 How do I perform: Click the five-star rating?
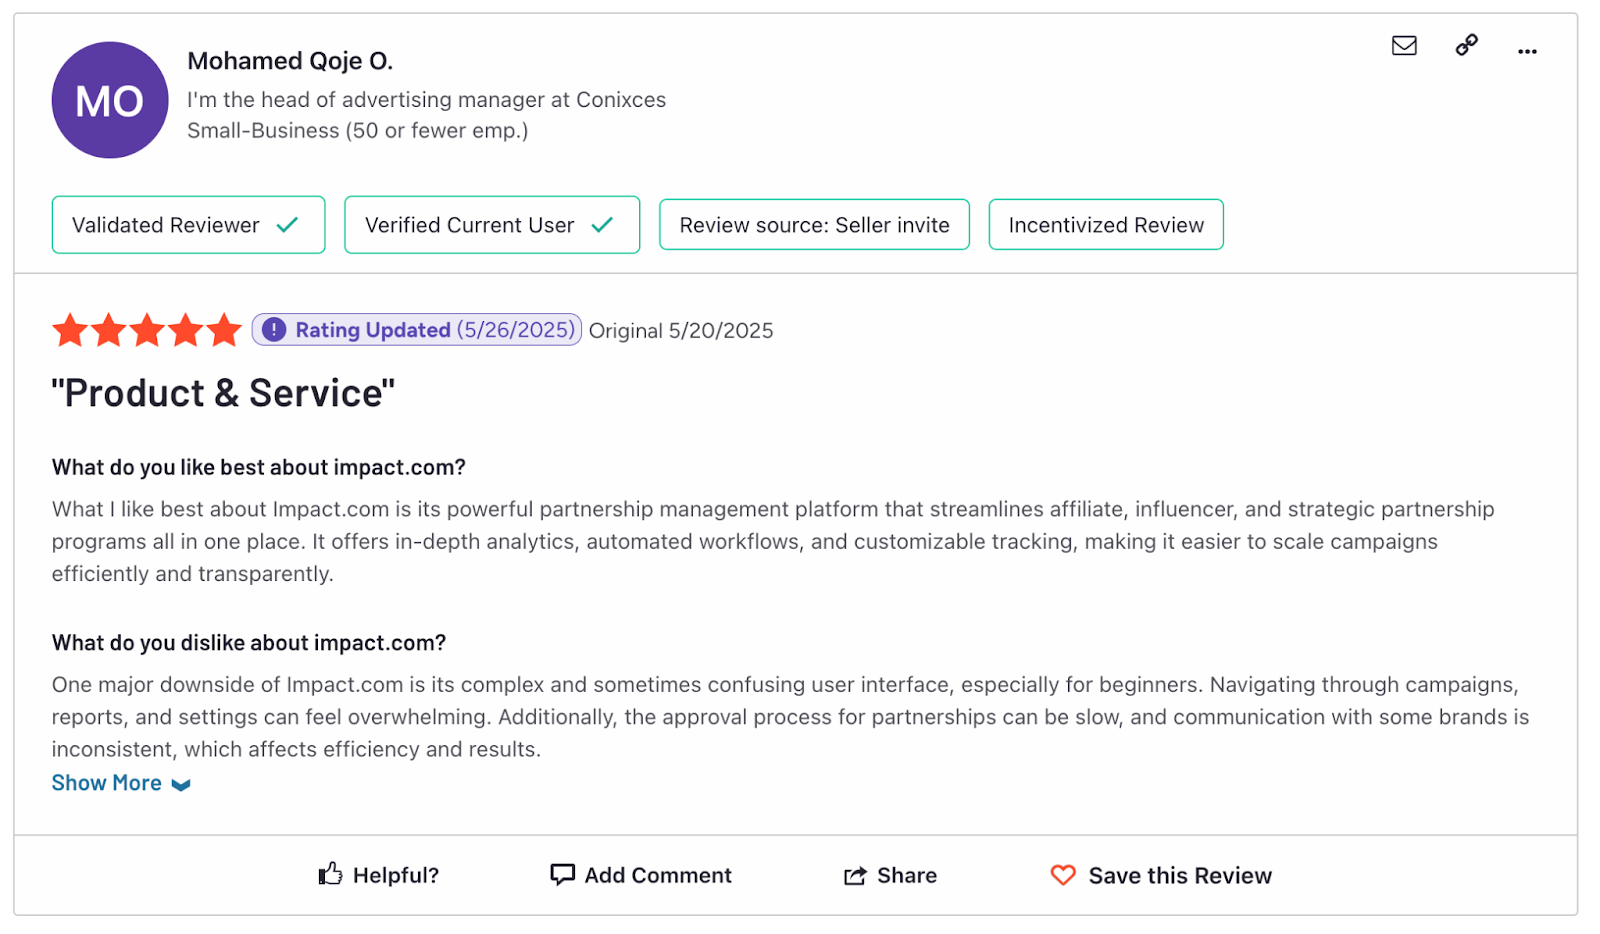pyautogui.click(x=147, y=330)
